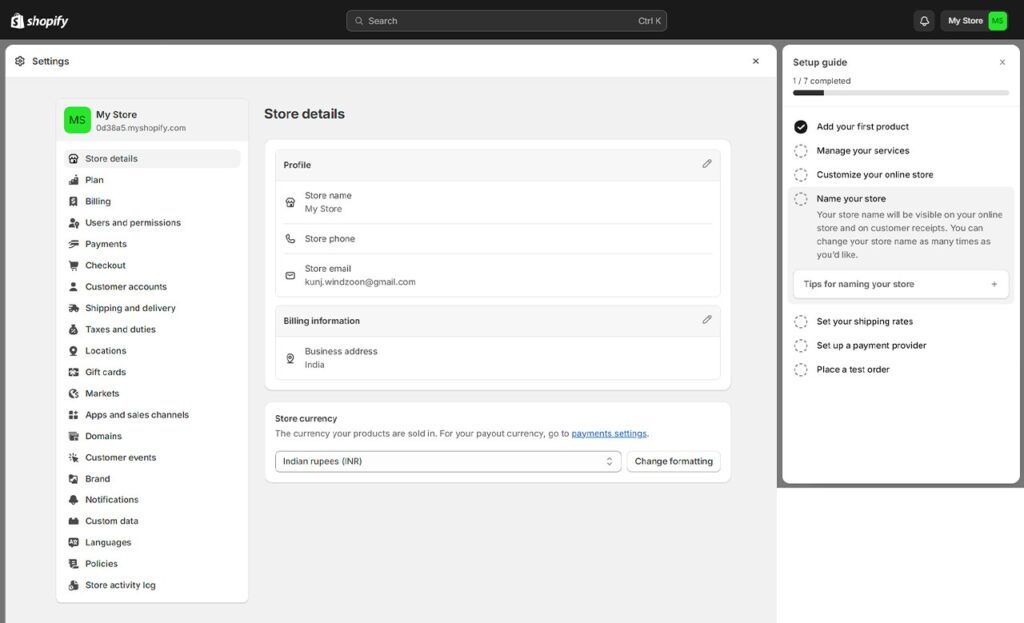Image resolution: width=1024 pixels, height=623 pixels.
Task: Click the Billing sidebar icon
Action: [73, 201]
